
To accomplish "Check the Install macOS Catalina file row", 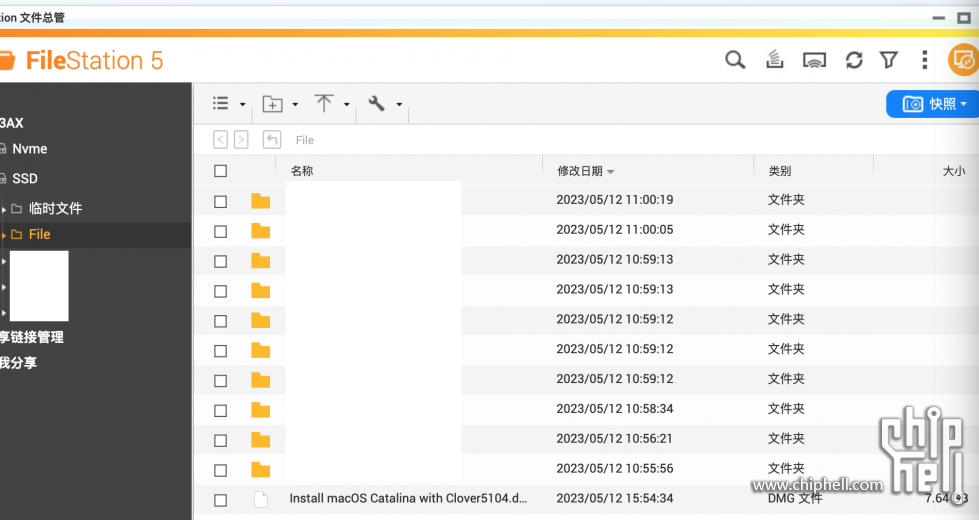I will point(220,500).
